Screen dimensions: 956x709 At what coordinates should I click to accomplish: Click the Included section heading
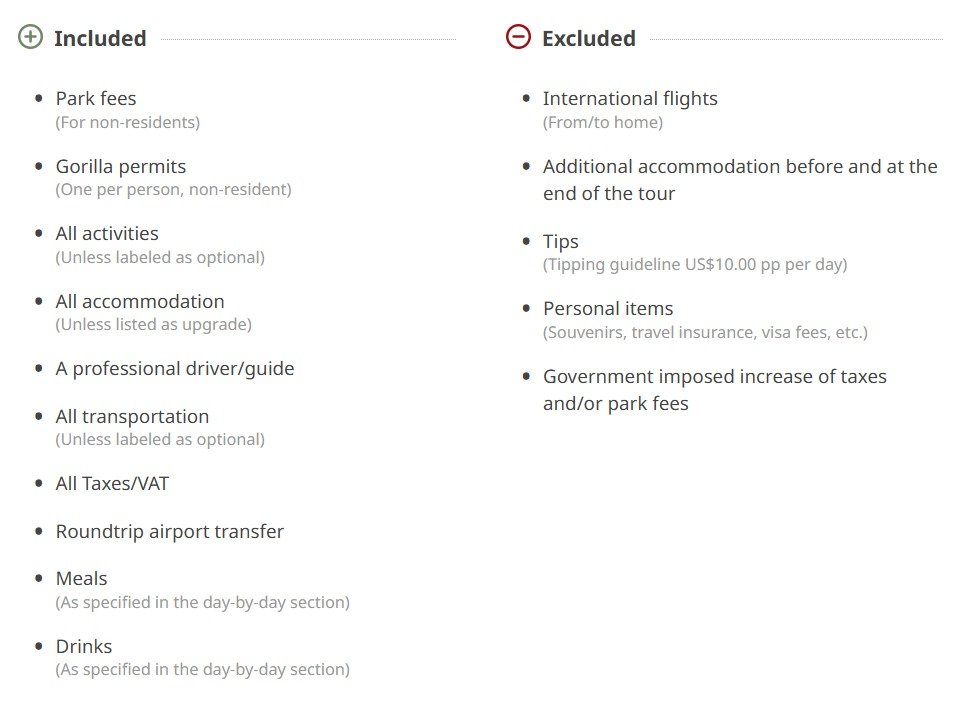[x=100, y=39]
